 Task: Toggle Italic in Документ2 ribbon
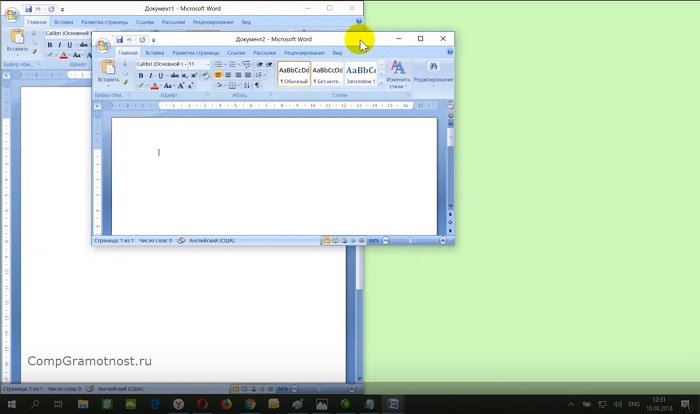(x=150, y=75)
